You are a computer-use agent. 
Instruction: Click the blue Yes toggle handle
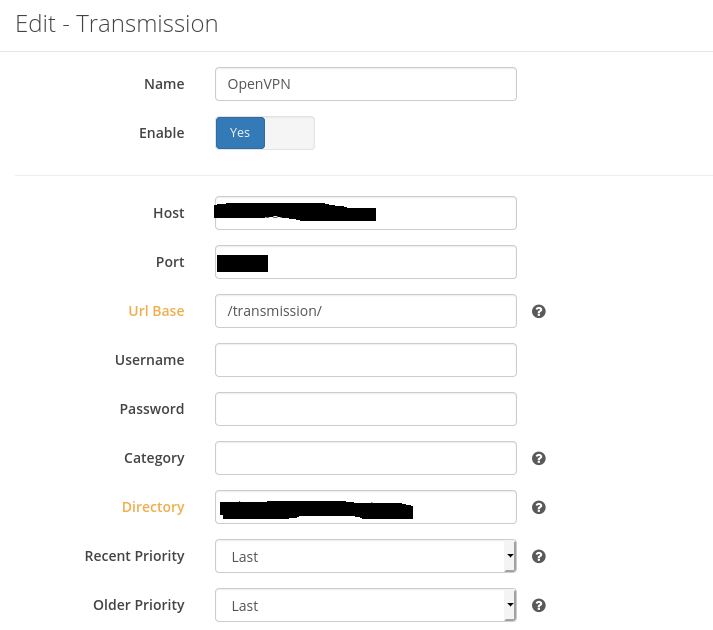(x=240, y=133)
